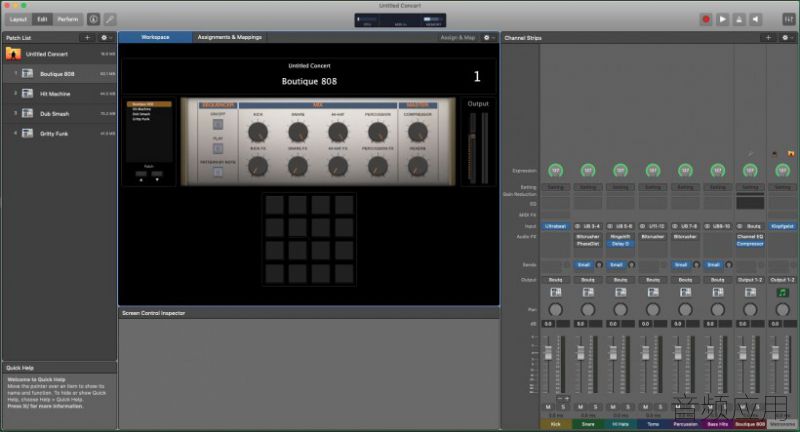Viewport: 800px width, 432px height.
Task: Click the COMPRESSOR master knob on 808 panel
Action: [x=418, y=133]
